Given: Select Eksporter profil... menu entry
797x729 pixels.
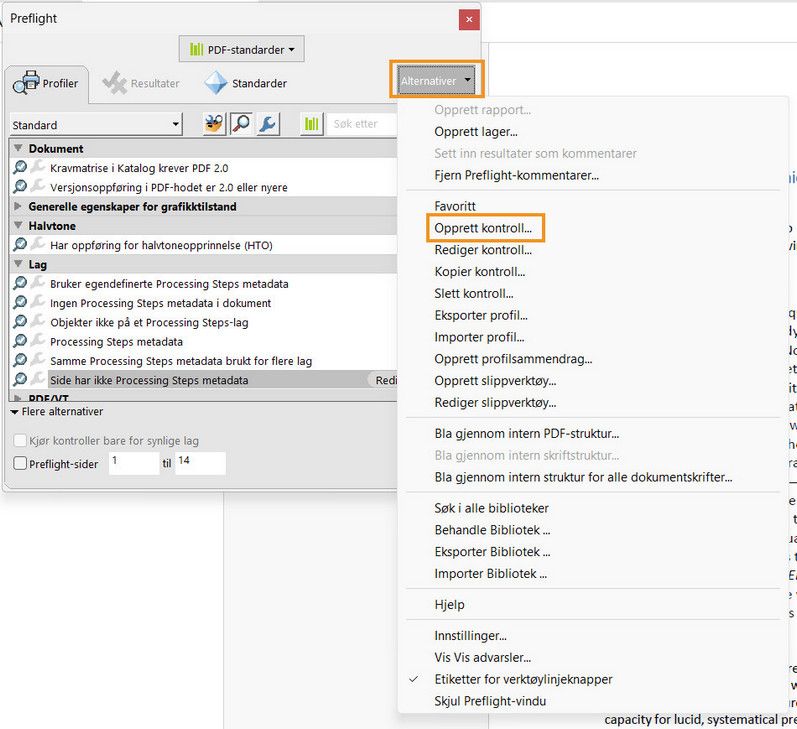Looking at the screenshot, I should [481, 315].
